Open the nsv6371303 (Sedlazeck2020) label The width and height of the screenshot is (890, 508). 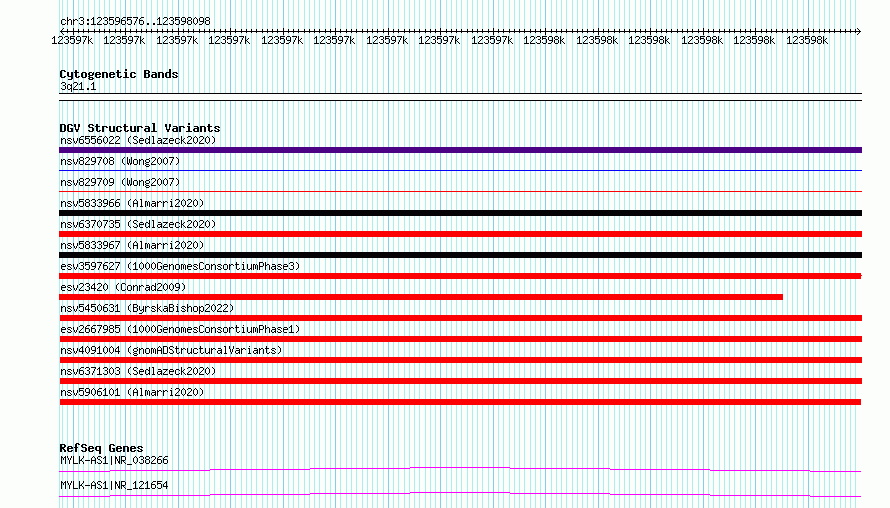point(138,371)
